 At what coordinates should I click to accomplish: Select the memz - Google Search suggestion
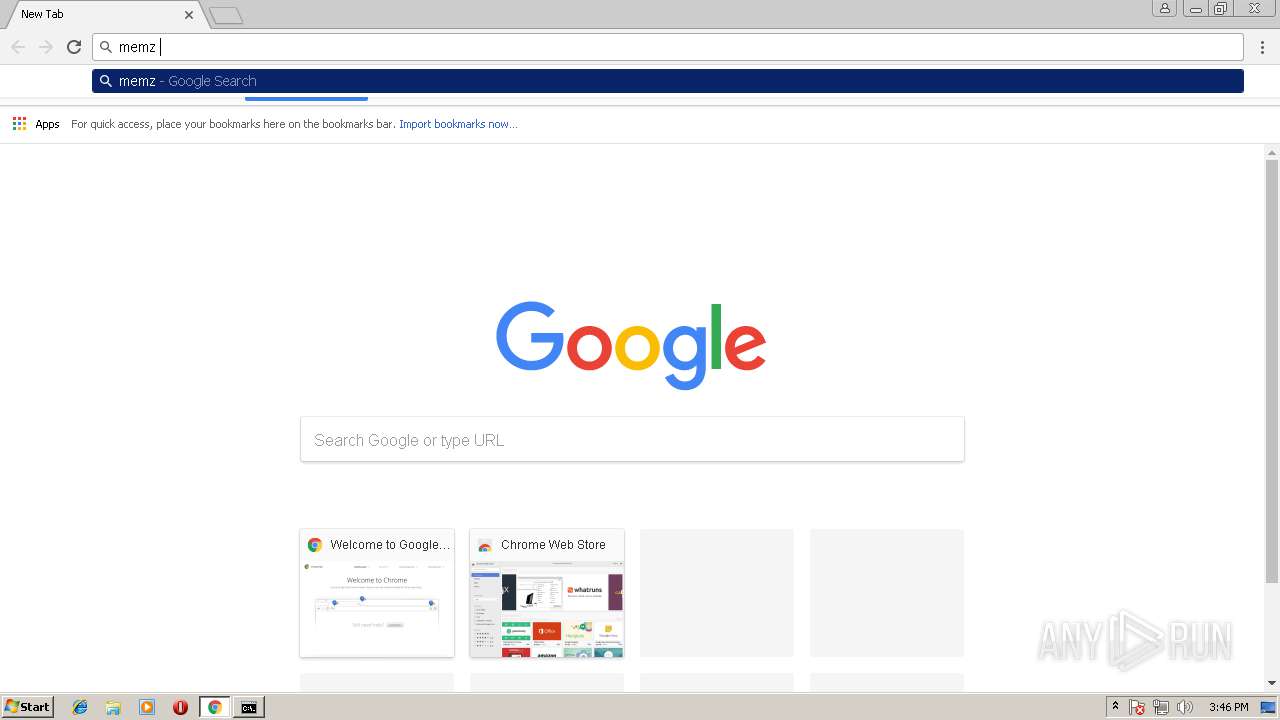pyautogui.click(x=668, y=81)
